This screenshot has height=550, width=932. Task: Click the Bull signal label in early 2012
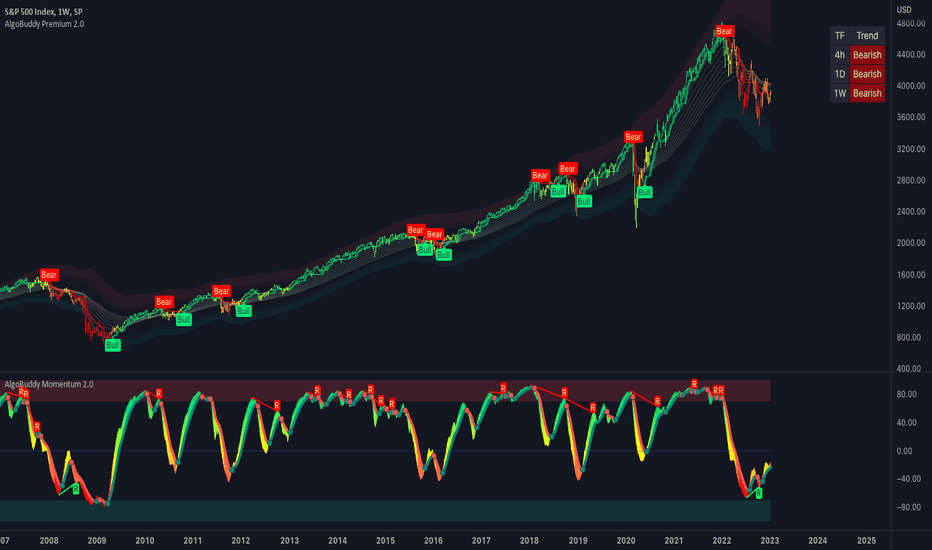pyautogui.click(x=244, y=311)
